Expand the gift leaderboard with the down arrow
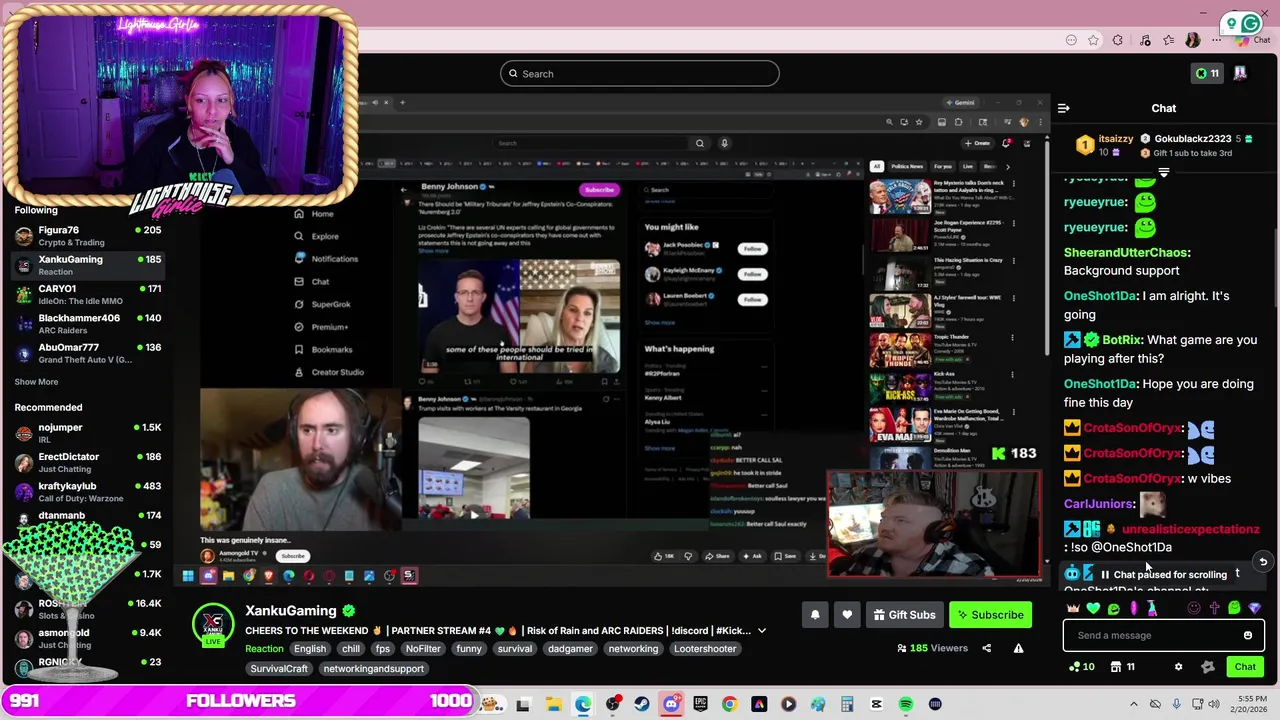1280x720 pixels. (1163, 173)
